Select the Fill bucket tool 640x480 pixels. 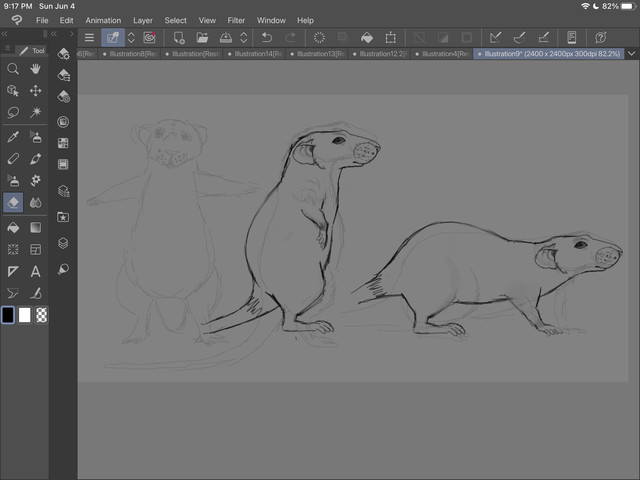pyautogui.click(x=13, y=226)
